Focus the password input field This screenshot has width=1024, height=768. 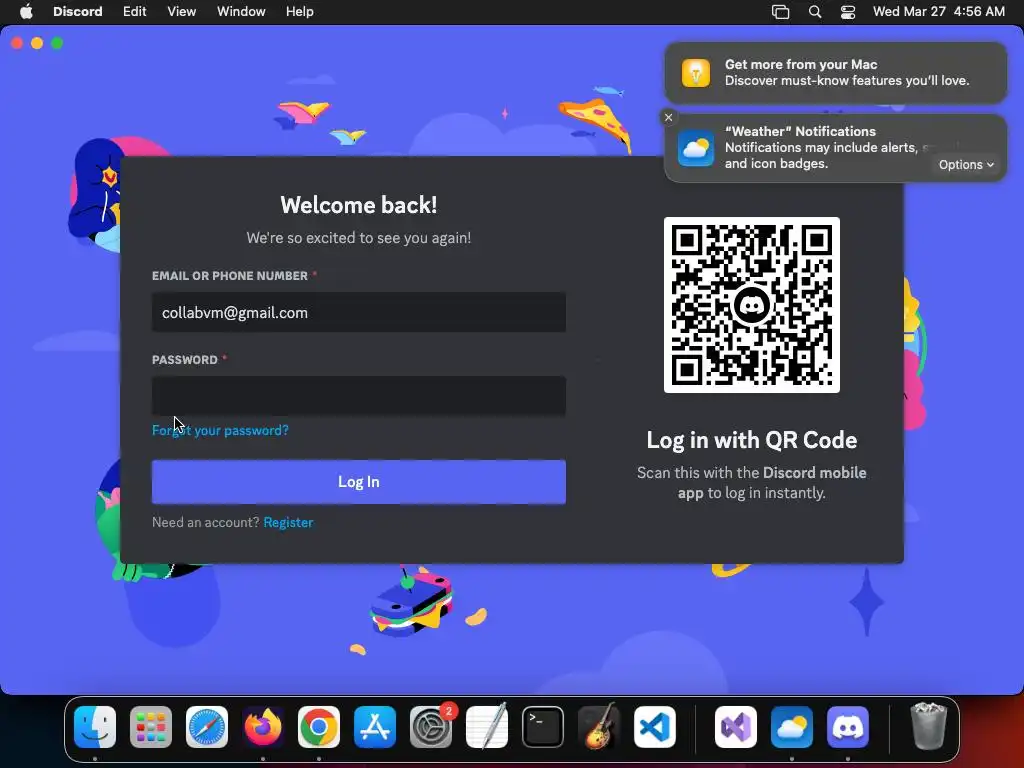[x=359, y=396]
